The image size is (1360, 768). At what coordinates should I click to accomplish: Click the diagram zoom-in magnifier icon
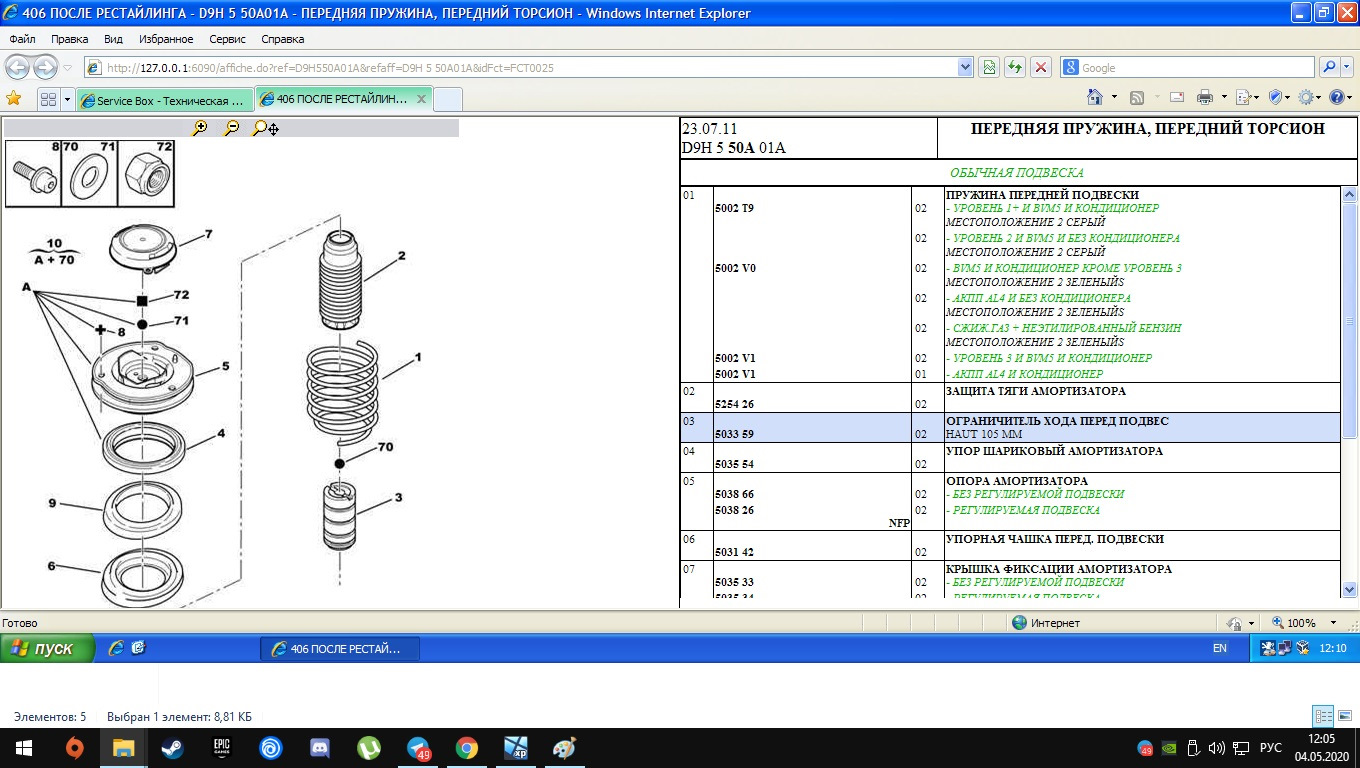(x=200, y=128)
